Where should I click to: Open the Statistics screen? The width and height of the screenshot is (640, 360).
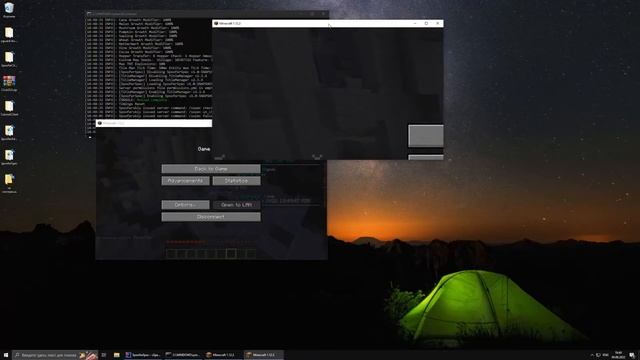coord(236,181)
